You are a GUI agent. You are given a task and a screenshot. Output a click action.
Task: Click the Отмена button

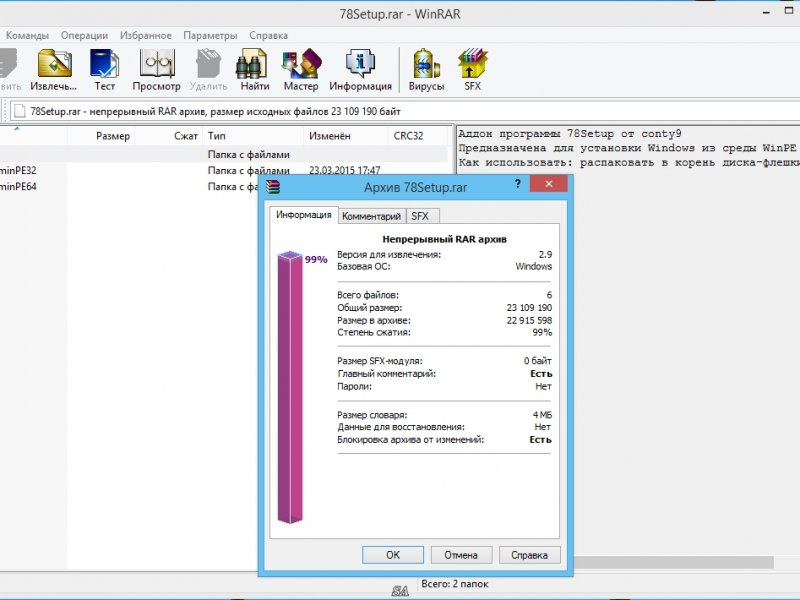pyautogui.click(x=461, y=555)
